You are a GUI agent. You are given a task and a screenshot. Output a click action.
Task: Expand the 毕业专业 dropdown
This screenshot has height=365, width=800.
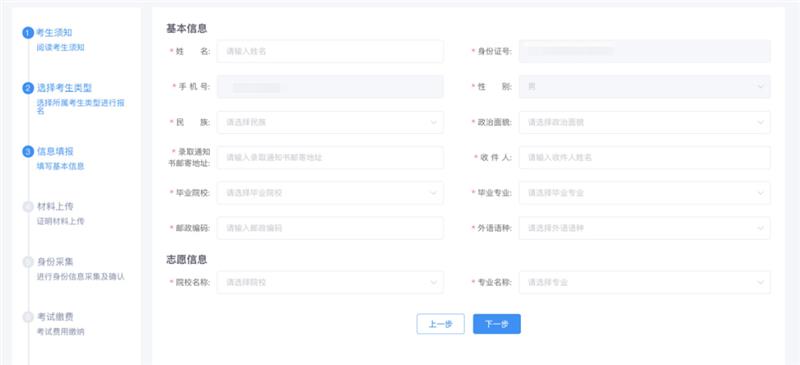click(645, 193)
